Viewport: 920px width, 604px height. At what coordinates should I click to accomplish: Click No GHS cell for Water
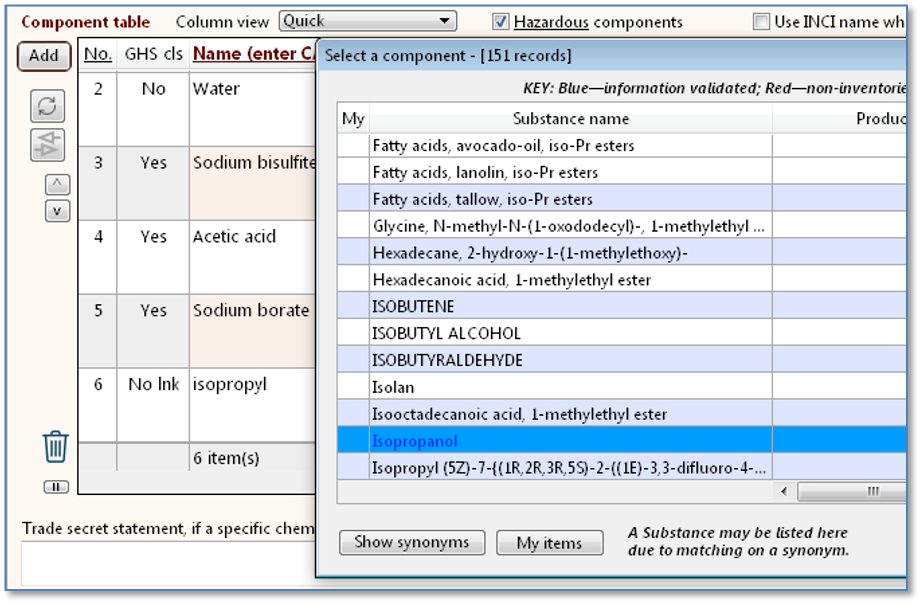point(153,109)
